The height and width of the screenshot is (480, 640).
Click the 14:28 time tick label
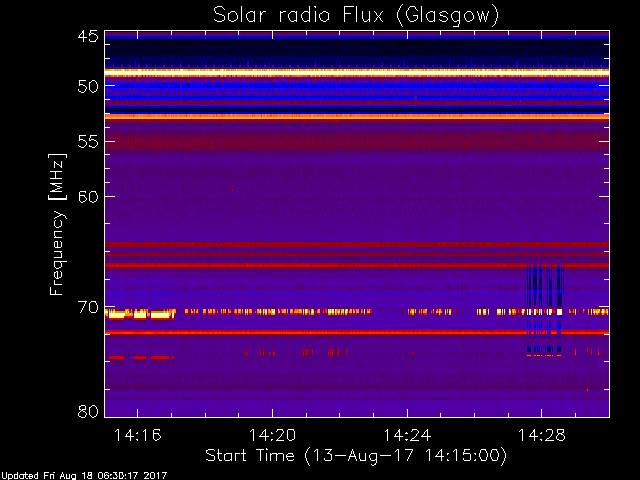point(542,436)
